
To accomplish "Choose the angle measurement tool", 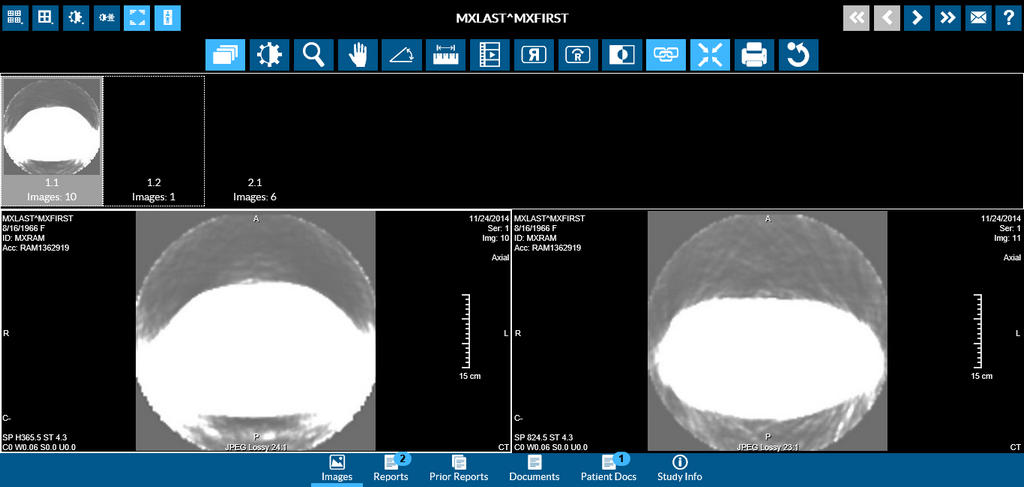I will click(401, 55).
